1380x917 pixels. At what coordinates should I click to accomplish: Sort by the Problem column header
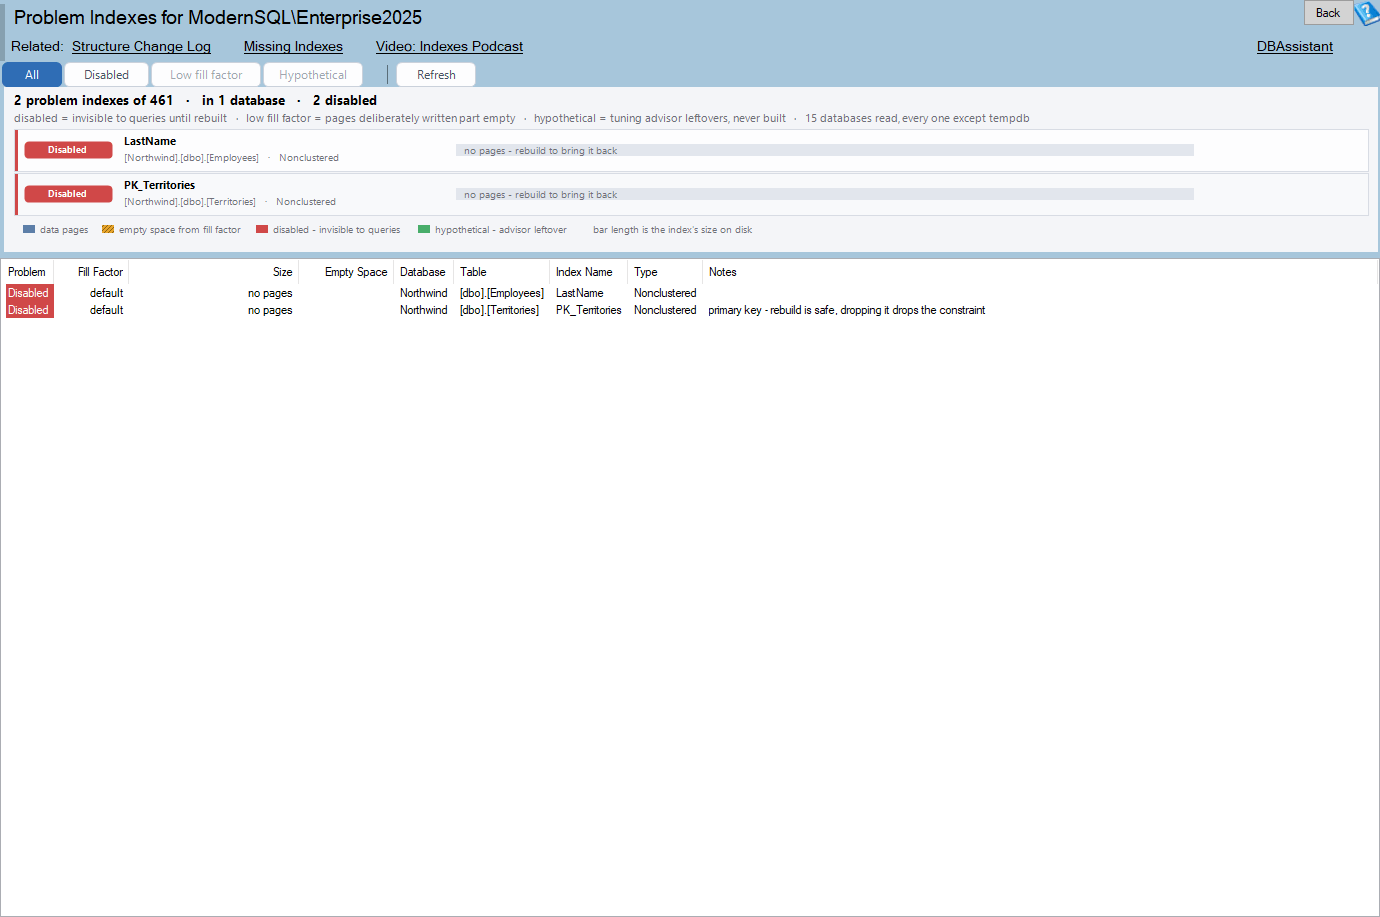coord(27,272)
